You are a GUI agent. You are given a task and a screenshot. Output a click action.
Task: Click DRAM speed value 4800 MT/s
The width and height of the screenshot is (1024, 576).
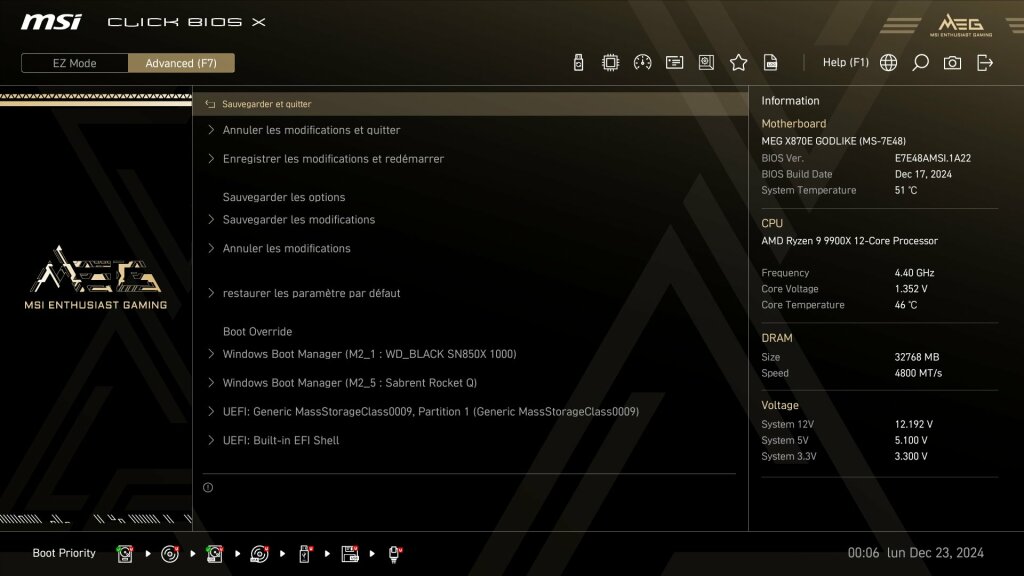(x=918, y=374)
